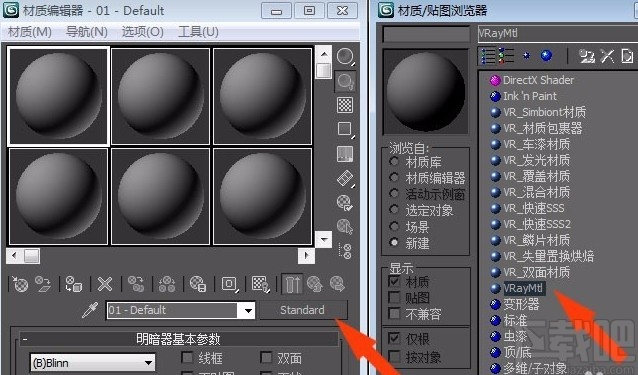Enable the 贴图 display checkbox
This screenshot has height=375, width=638.
coord(394,297)
